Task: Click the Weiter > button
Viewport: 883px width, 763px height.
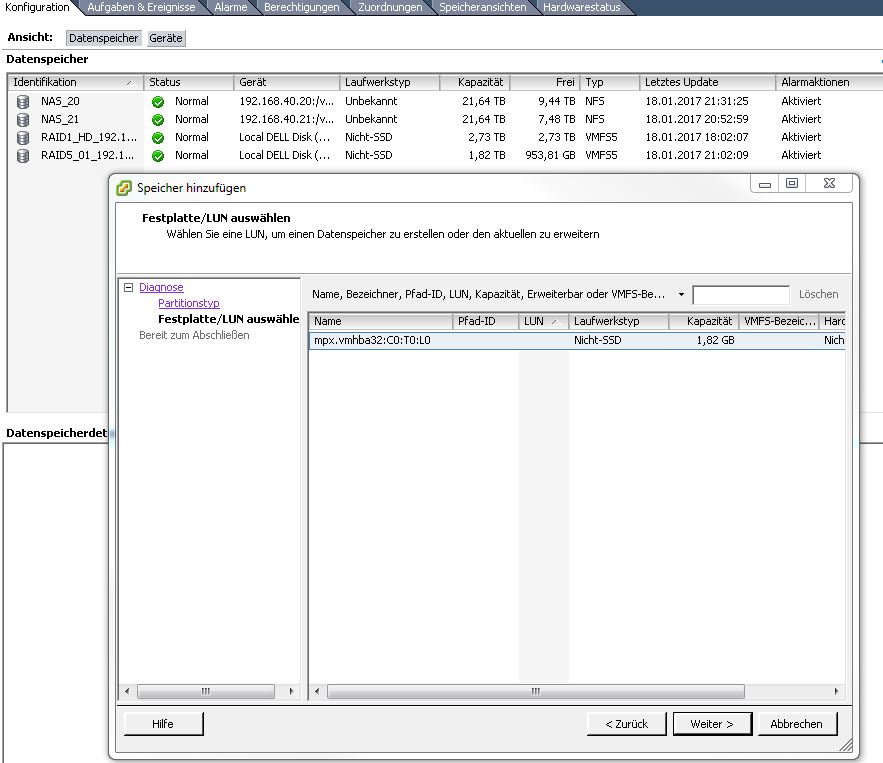Action: click(x=711, y=724)
